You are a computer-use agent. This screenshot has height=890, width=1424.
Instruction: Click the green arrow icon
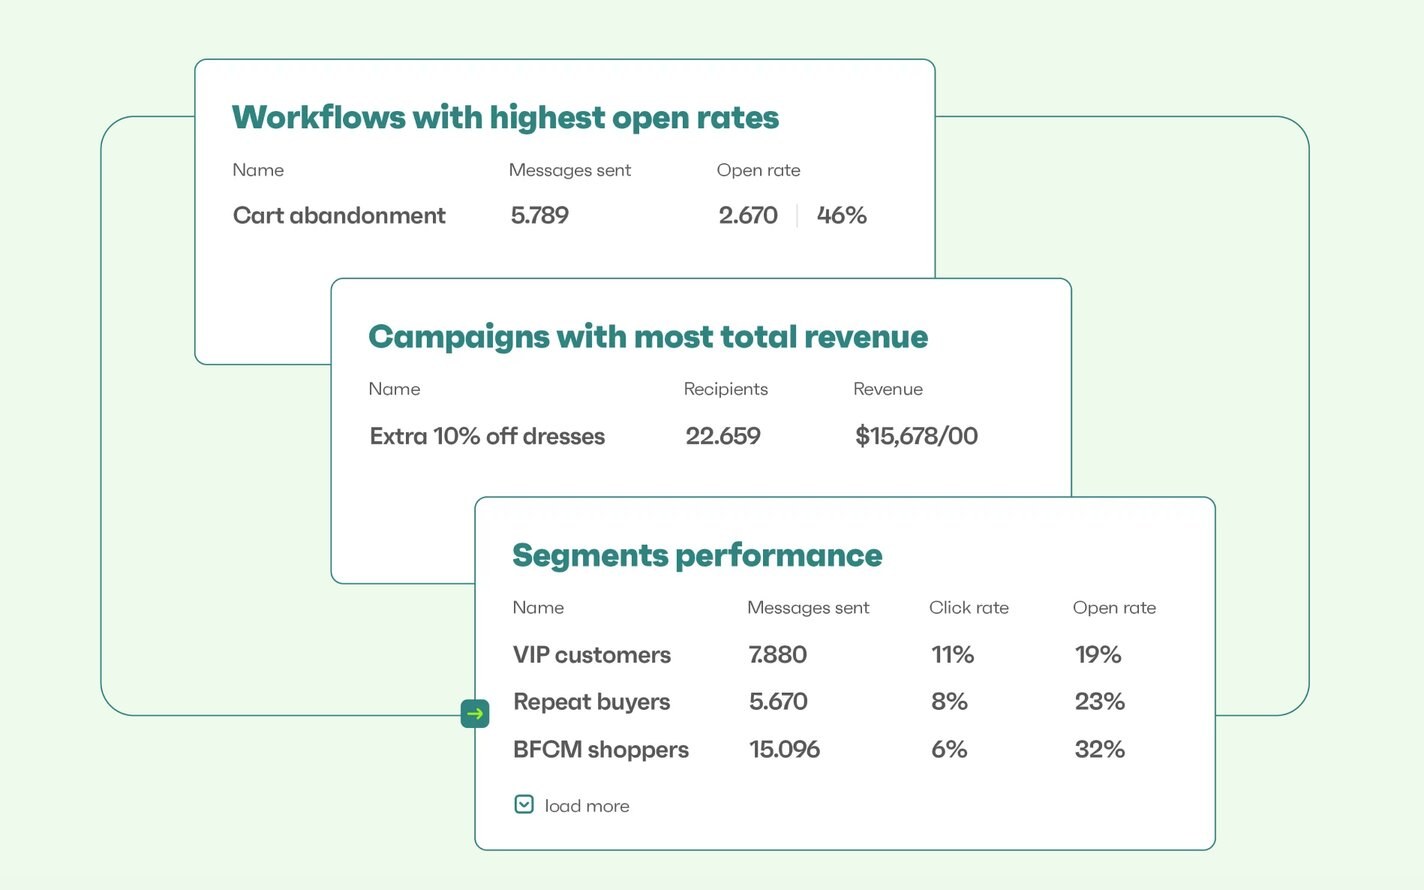click(475, 713)
